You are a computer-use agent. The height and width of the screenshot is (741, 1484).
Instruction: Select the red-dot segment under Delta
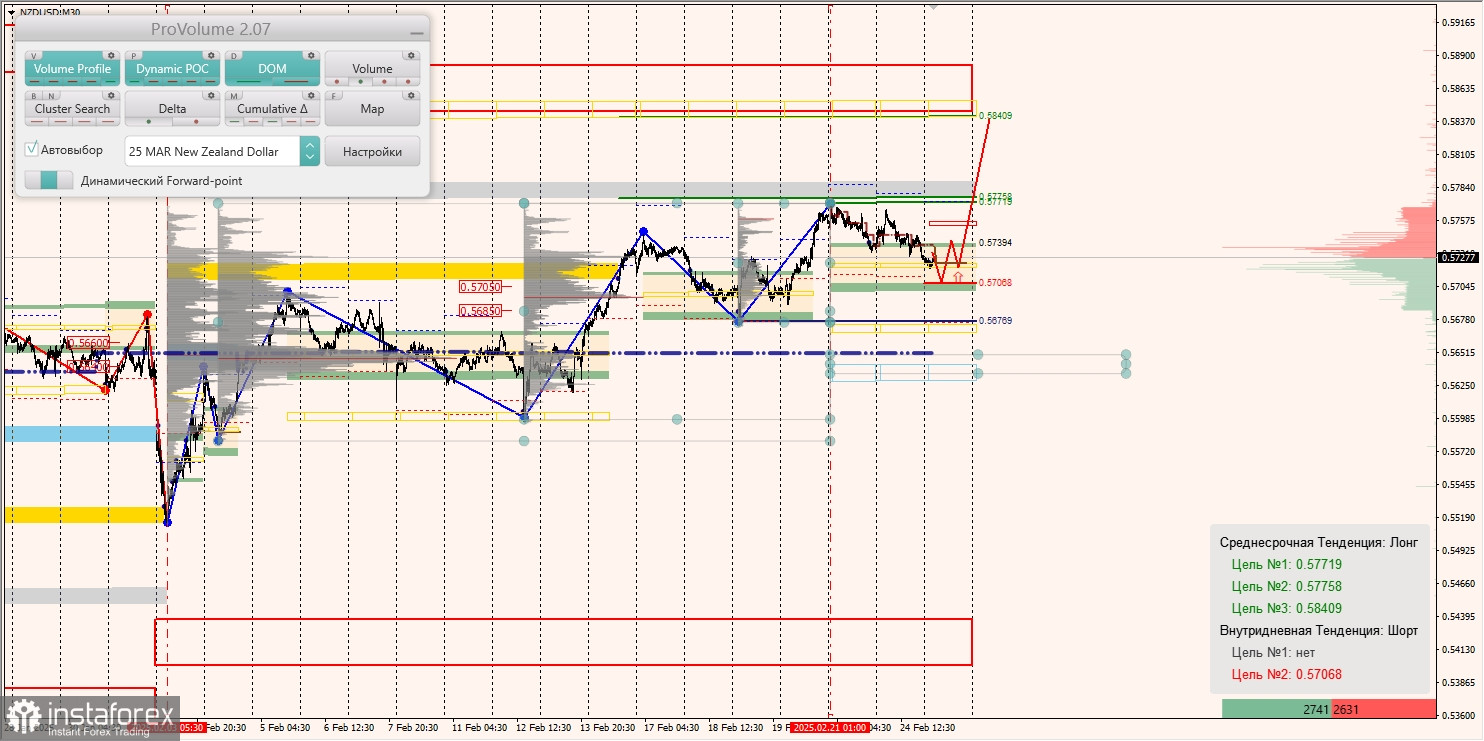pyautogui.click(x=196, y=122)
